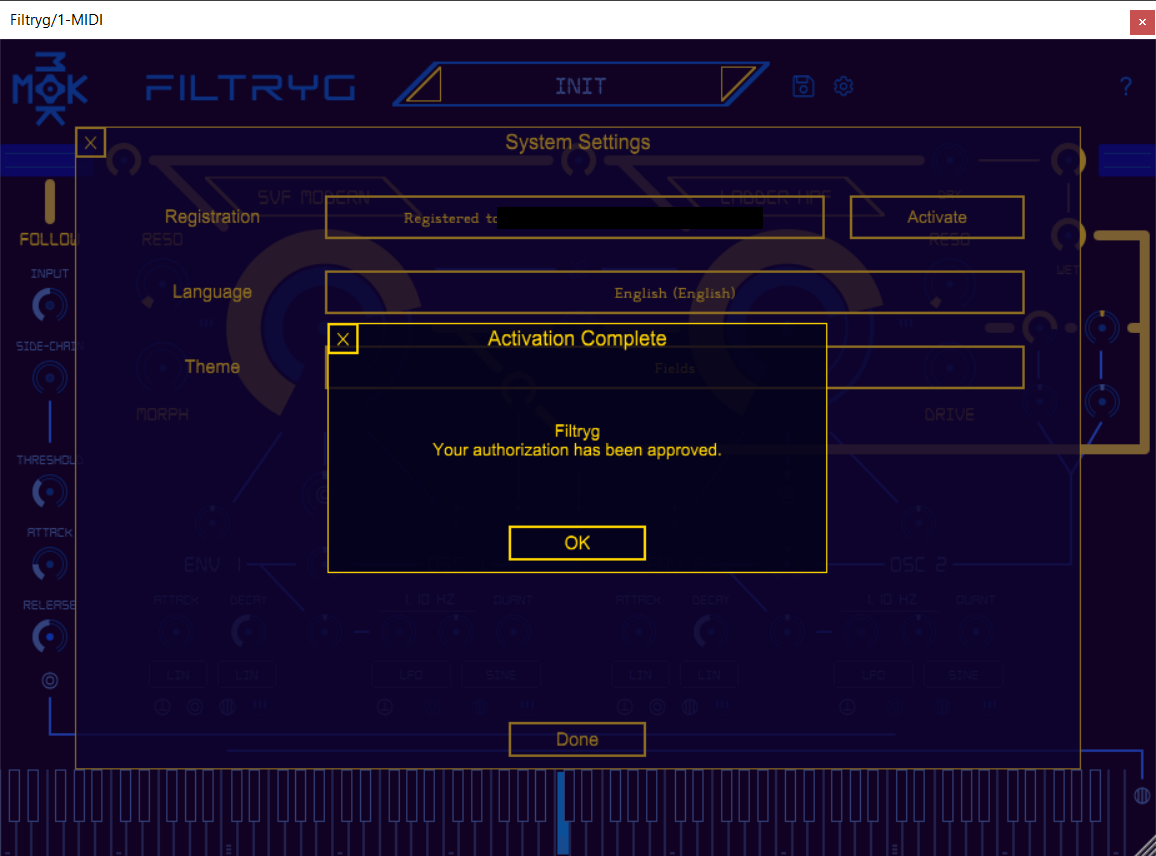
Task: Close the System Settings panel with X
Action: (91, 142)
